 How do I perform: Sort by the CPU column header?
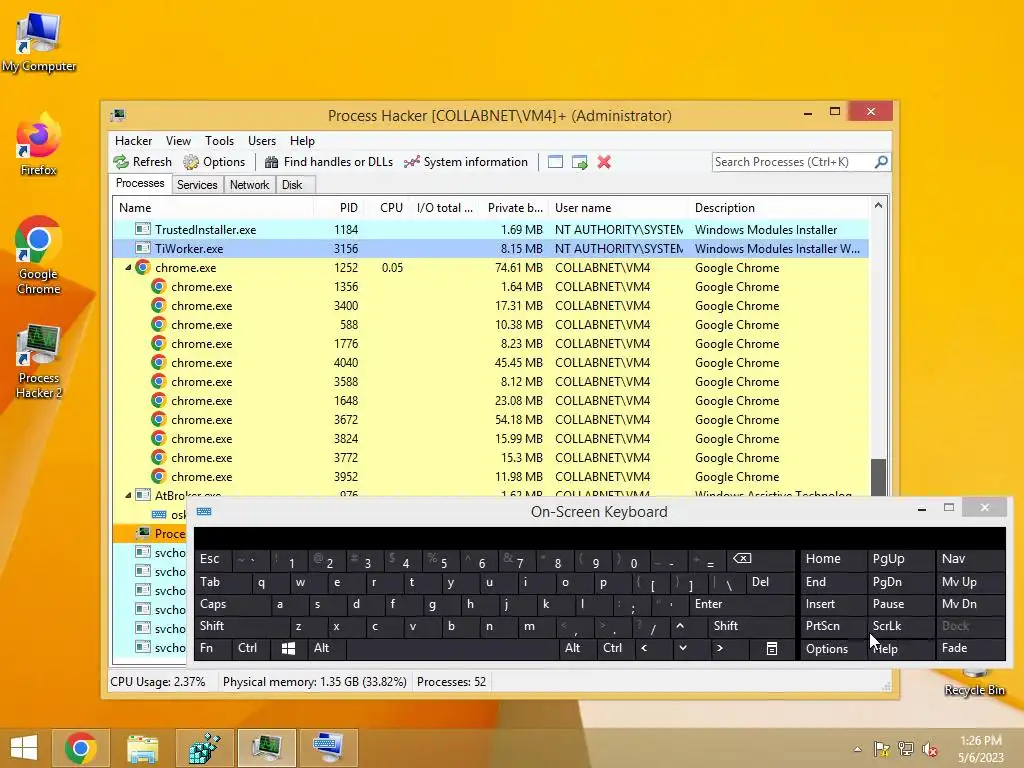pos(386,208)
